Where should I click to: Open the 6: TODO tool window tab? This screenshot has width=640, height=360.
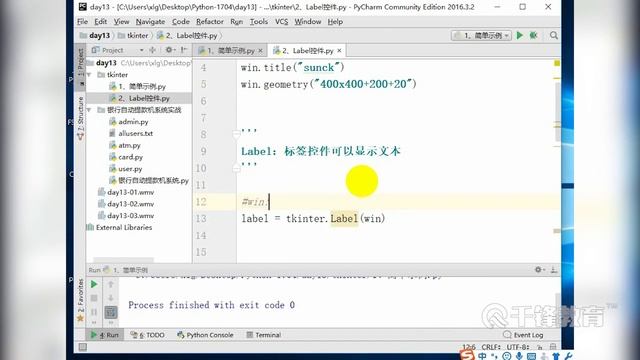pyautogui.click(x=147, y=335)
